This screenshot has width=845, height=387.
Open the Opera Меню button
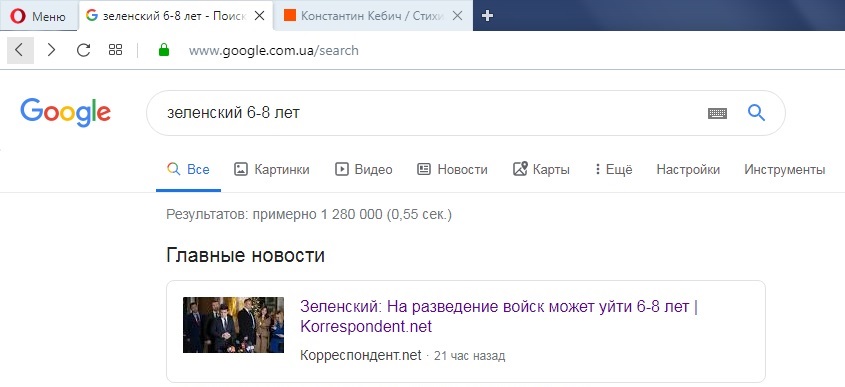pos(38,16)
